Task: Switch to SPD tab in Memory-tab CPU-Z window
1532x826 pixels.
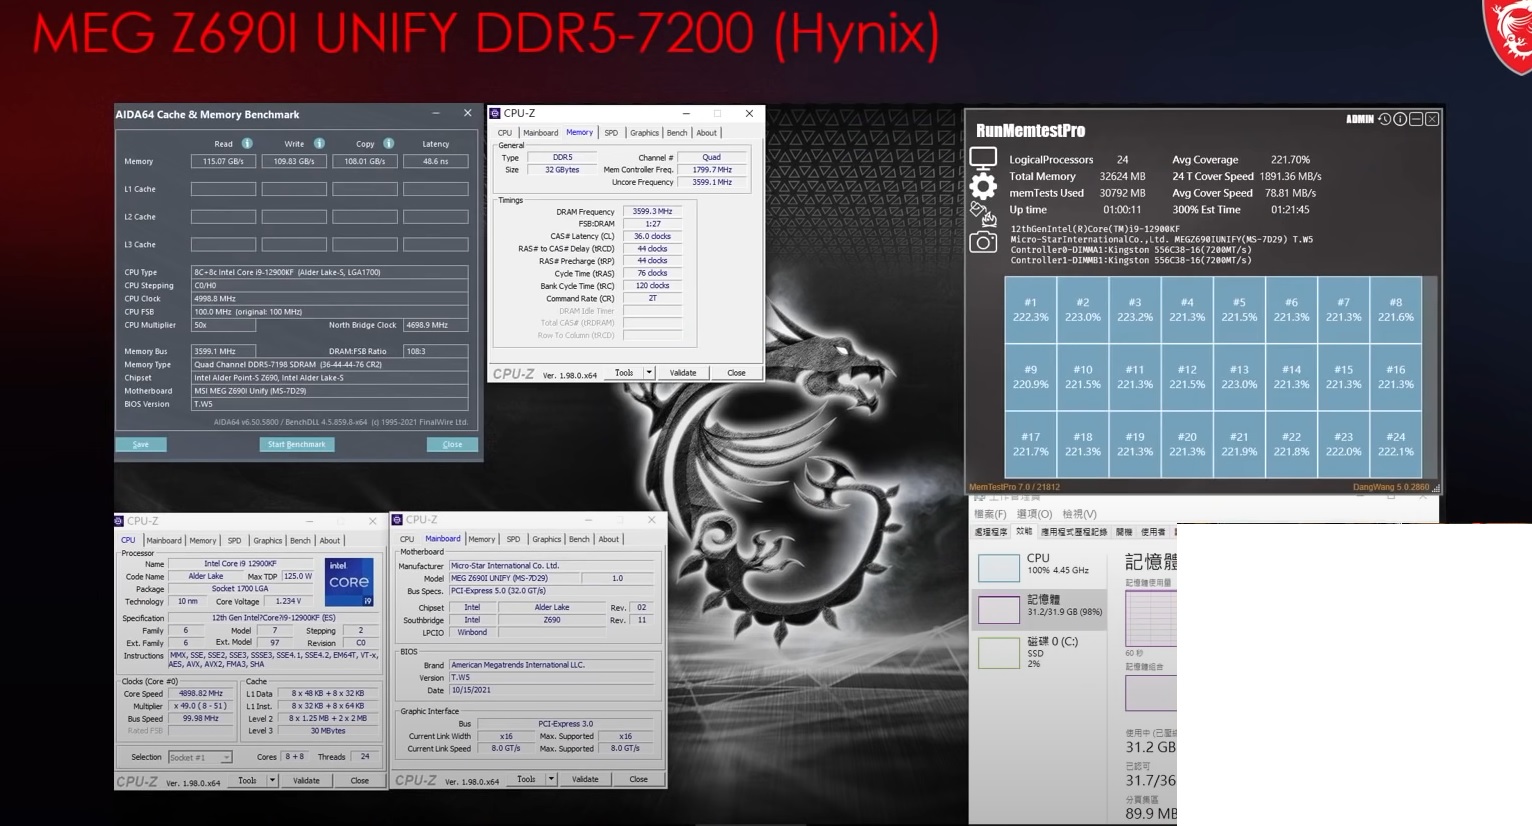Action: point(611,133)
